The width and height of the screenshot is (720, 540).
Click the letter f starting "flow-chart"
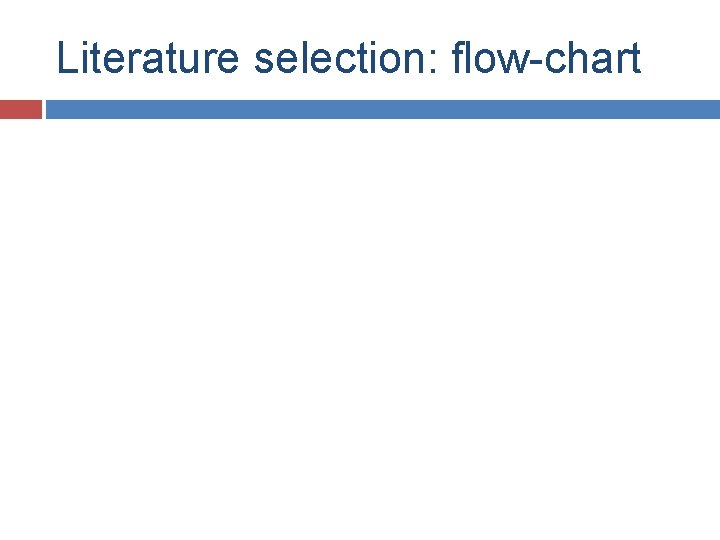[459, 57]
